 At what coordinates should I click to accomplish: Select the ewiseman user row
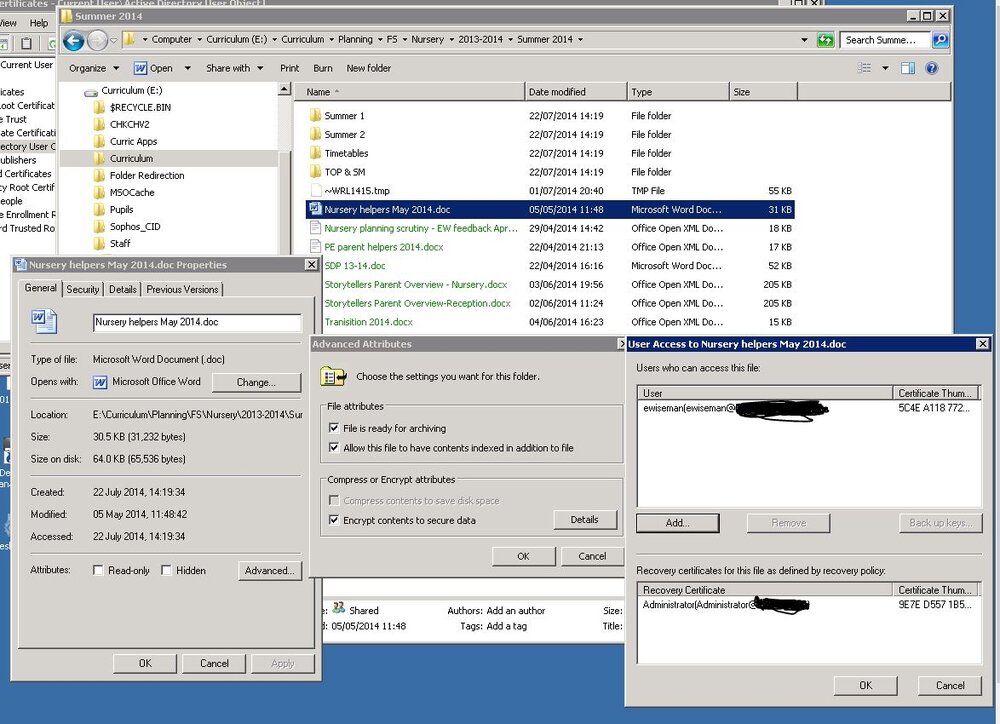point(809,408)
